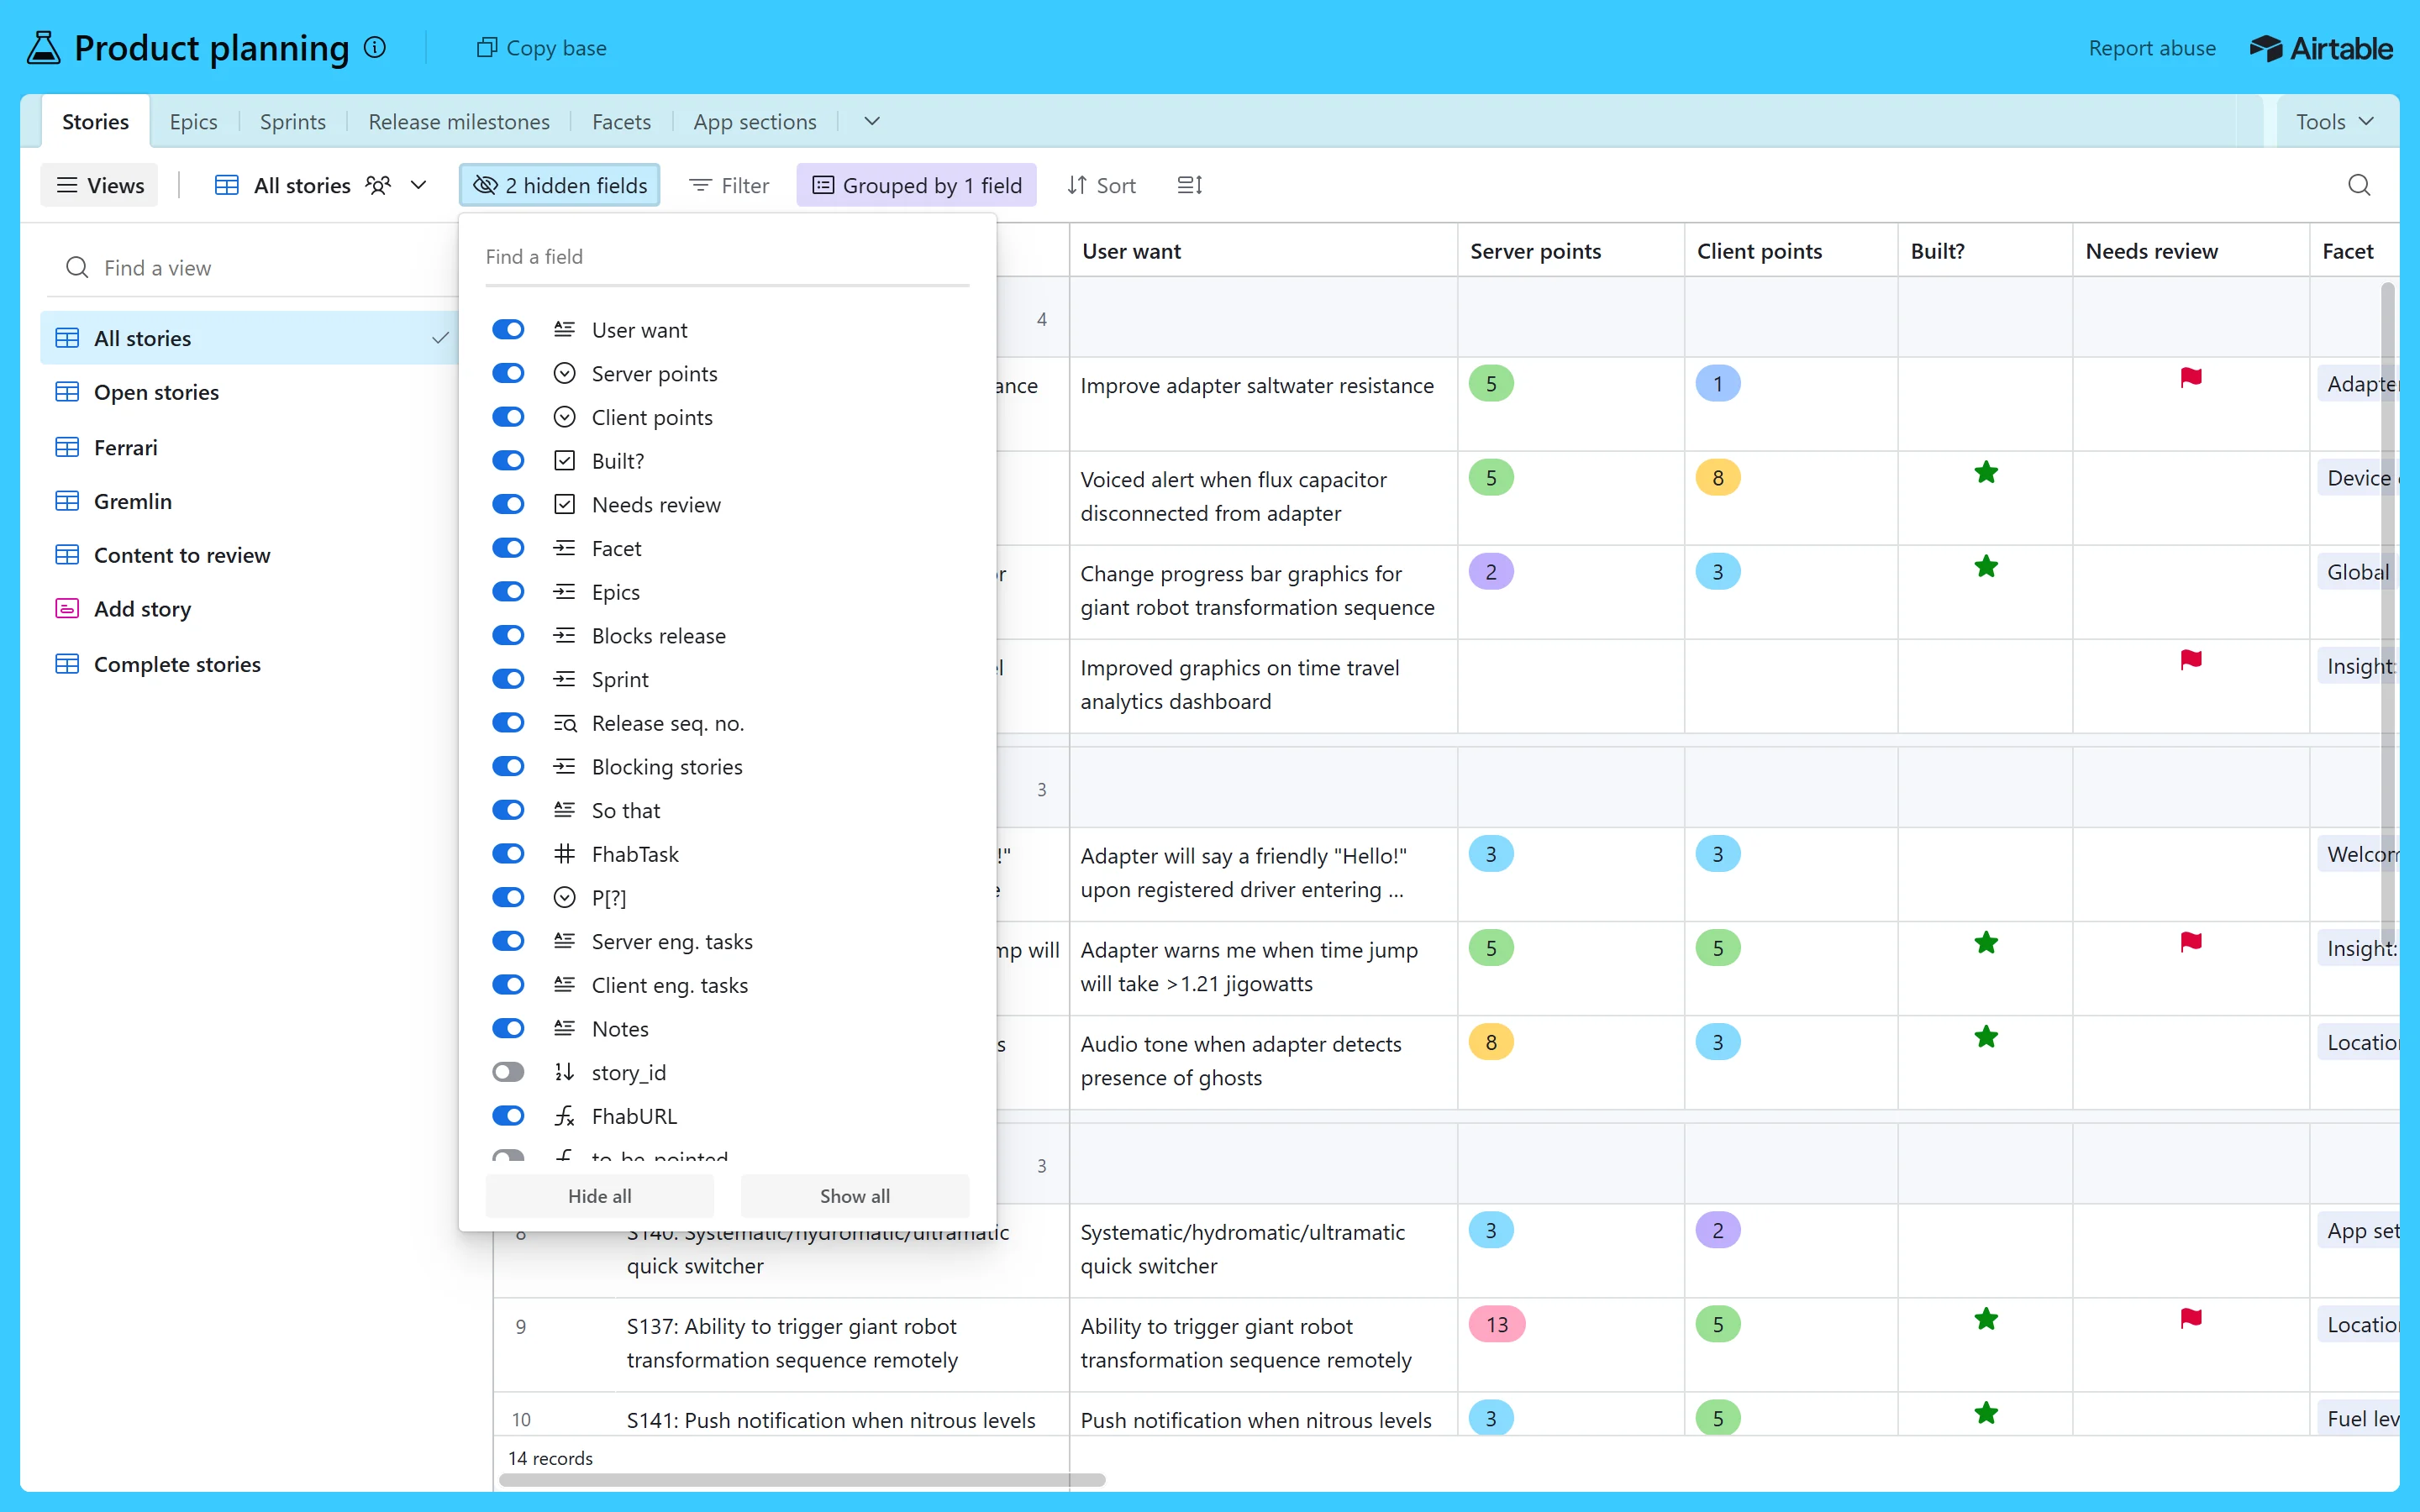This screenshot has width=2420, height=1512.
Task: Click green star in Voiced alert row
Action: pyautogui.click(x=1986, y=472)
